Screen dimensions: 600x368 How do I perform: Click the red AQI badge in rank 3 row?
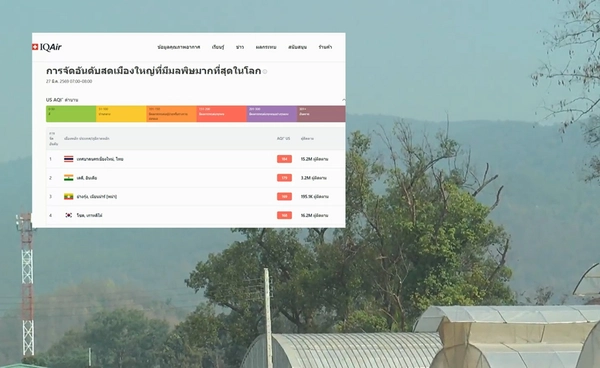coord(284,196)
